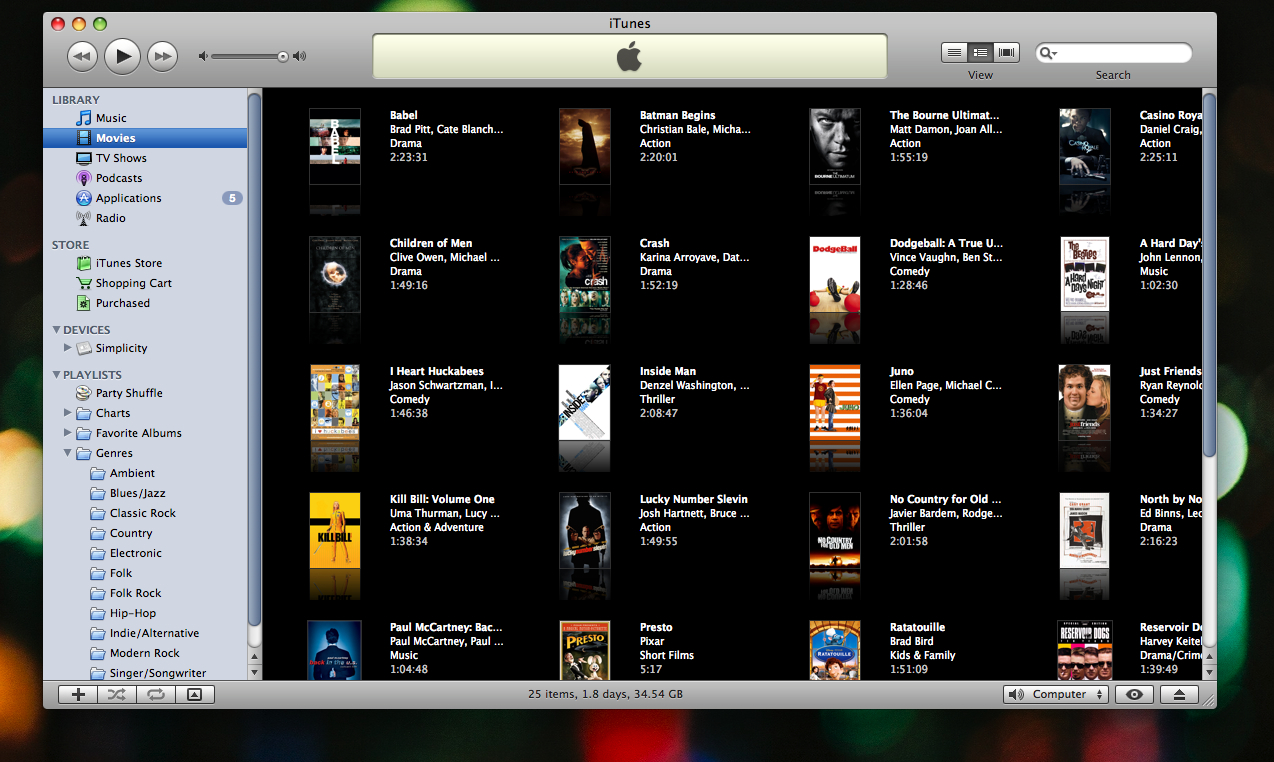Open the Computer speaker output dropdown

pos(1056,694)
